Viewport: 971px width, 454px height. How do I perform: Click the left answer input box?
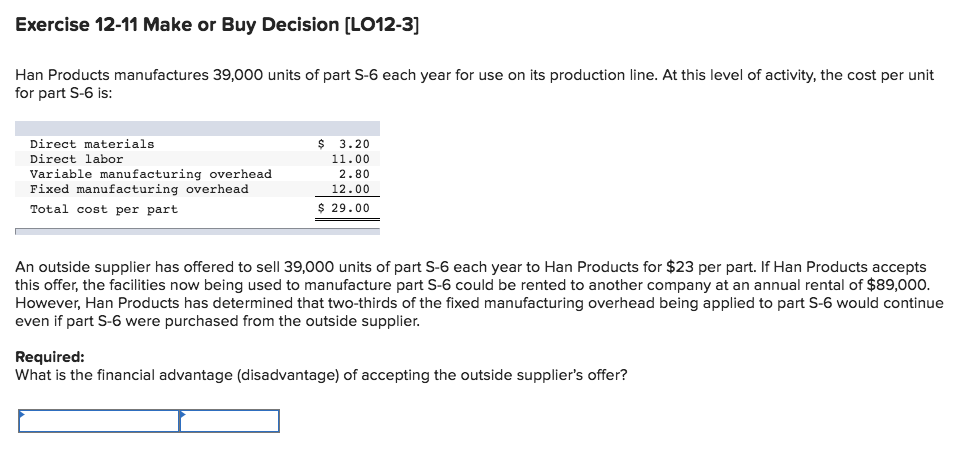99,421
